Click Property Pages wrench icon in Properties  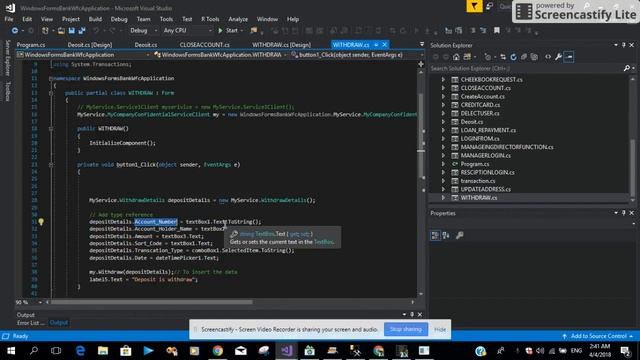tap(460, 236)
